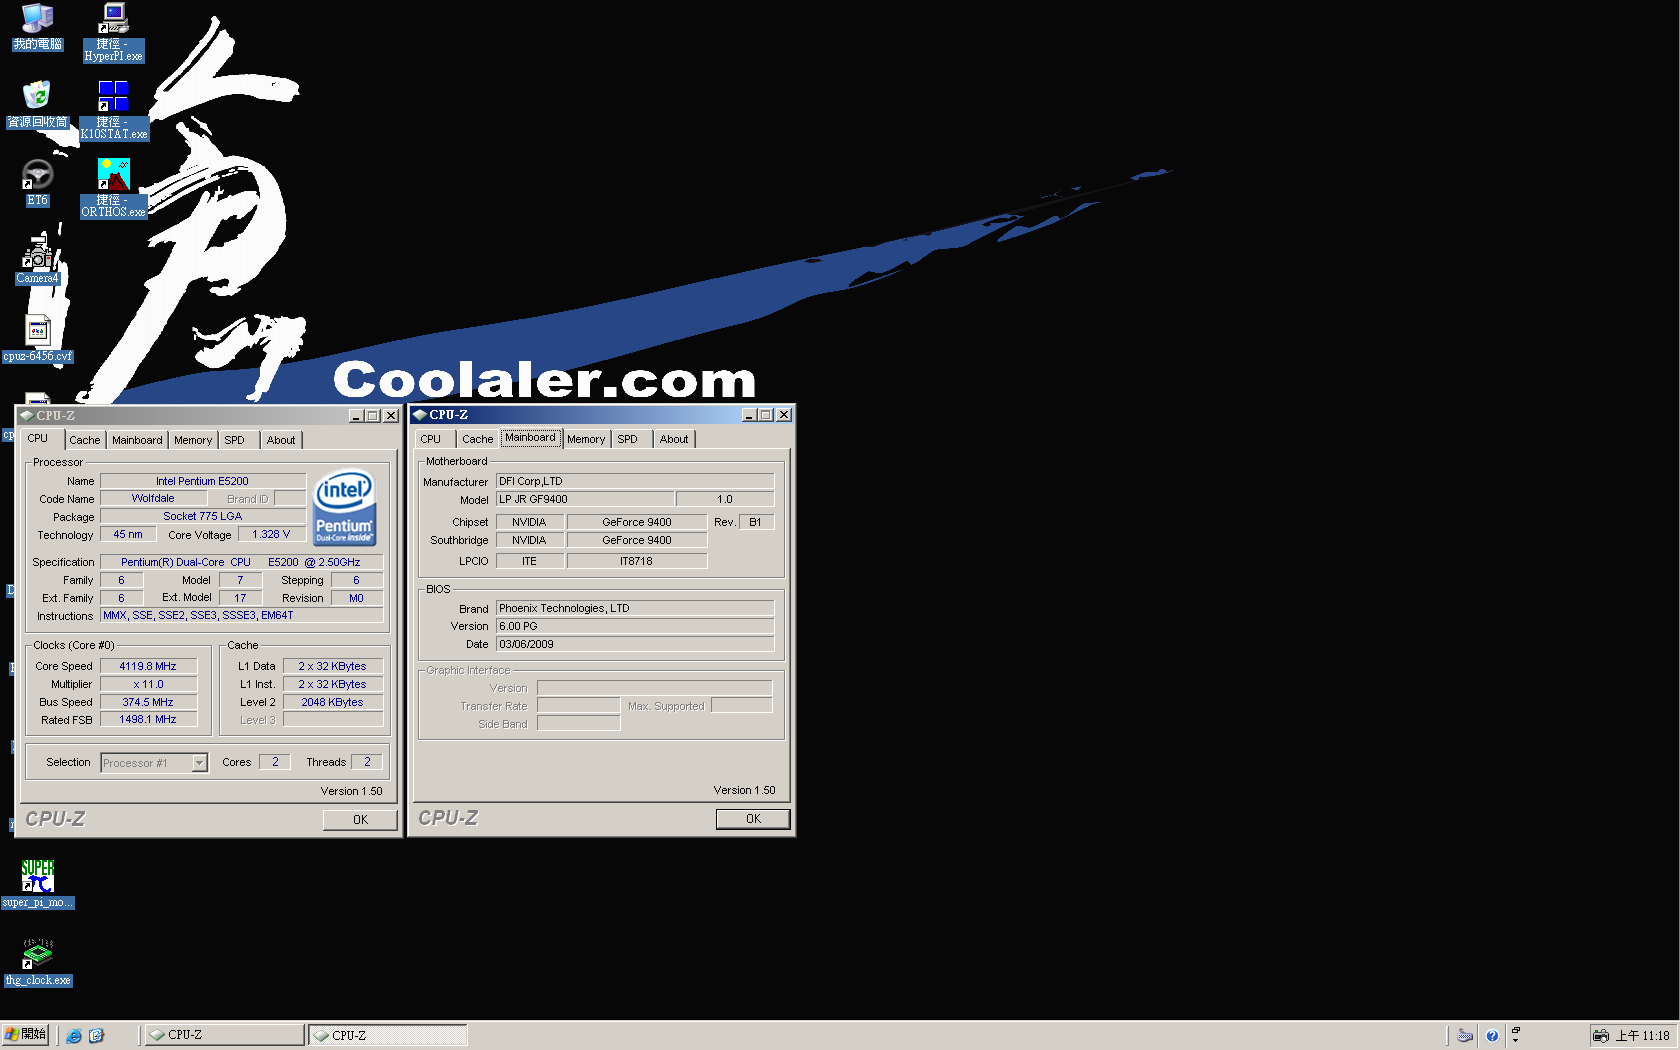Open About tab in right CPU-Z window
1680x1050 pixels.
coord(674,439)
